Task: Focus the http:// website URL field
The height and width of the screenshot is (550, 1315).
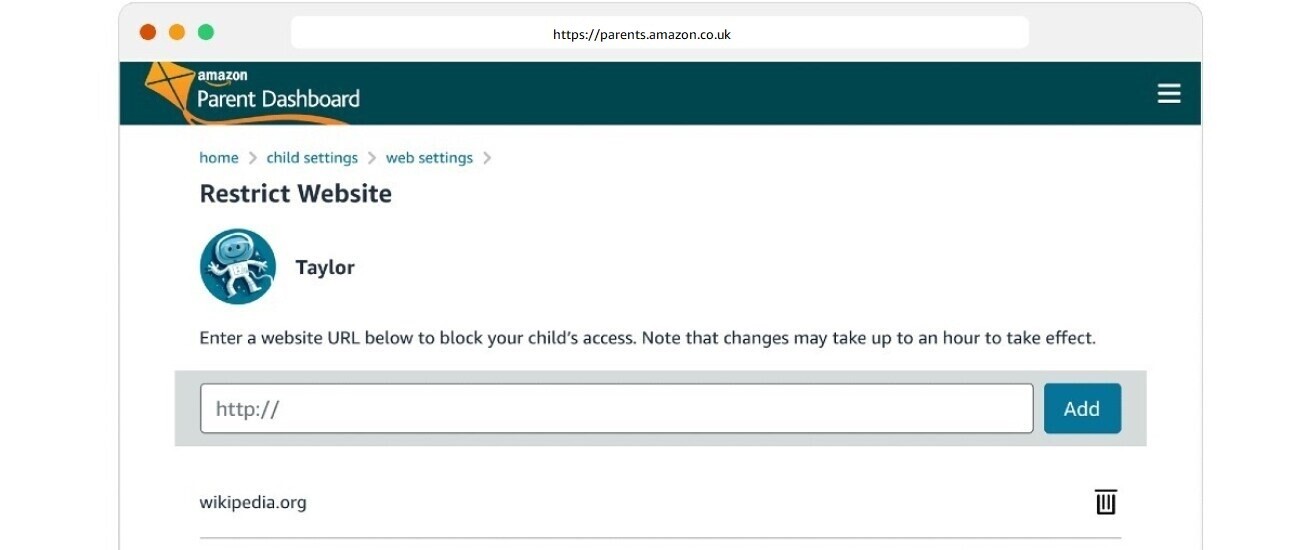Action: point(616,409)
